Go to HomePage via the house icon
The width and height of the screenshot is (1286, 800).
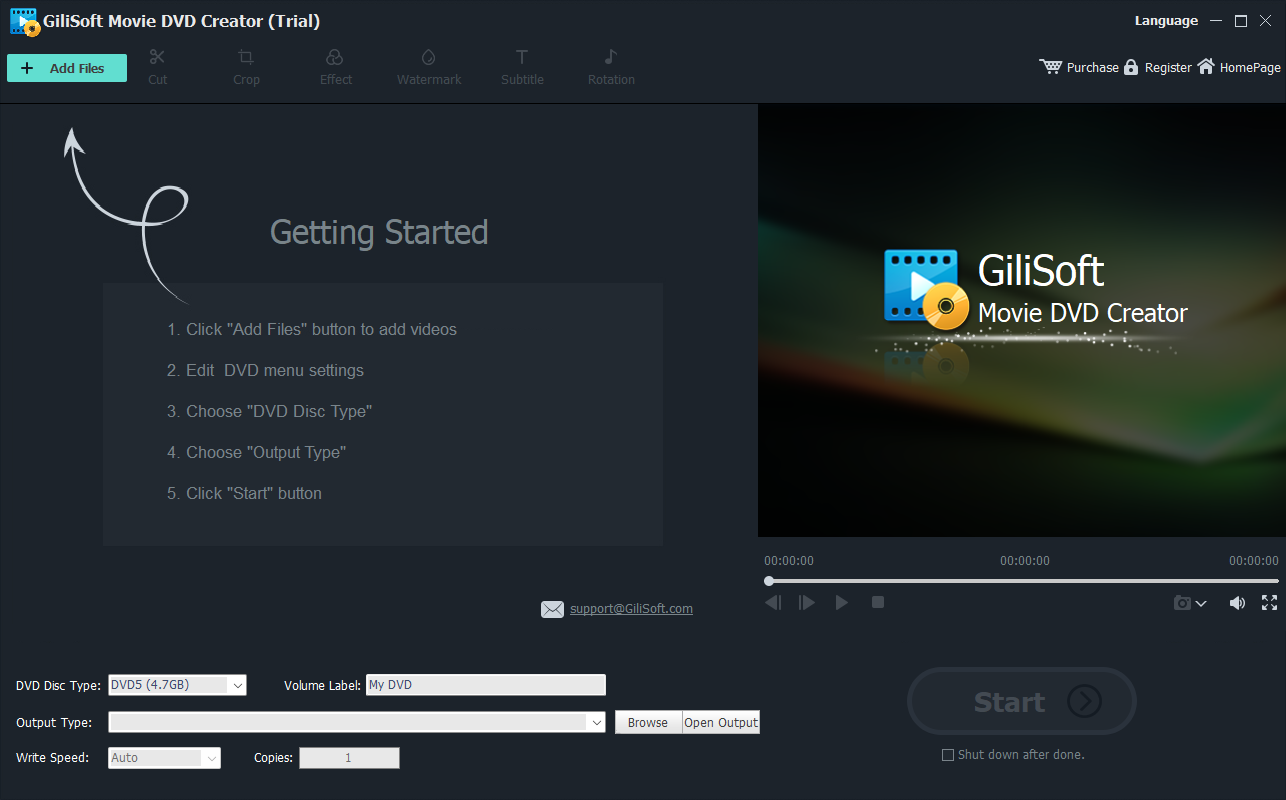[x=1206, y=66]
